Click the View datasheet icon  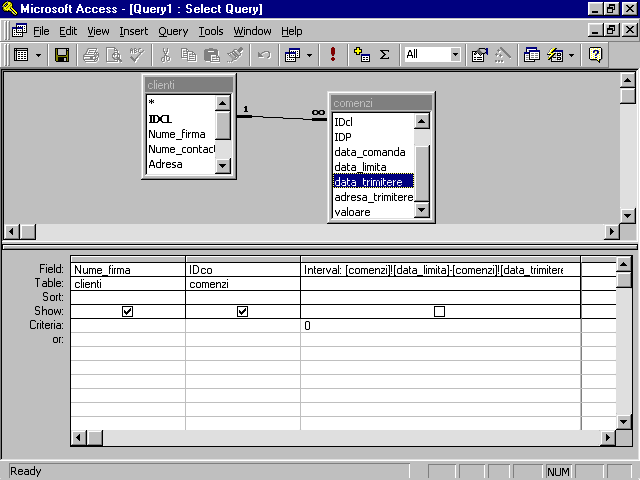click(x=21, y=55)
